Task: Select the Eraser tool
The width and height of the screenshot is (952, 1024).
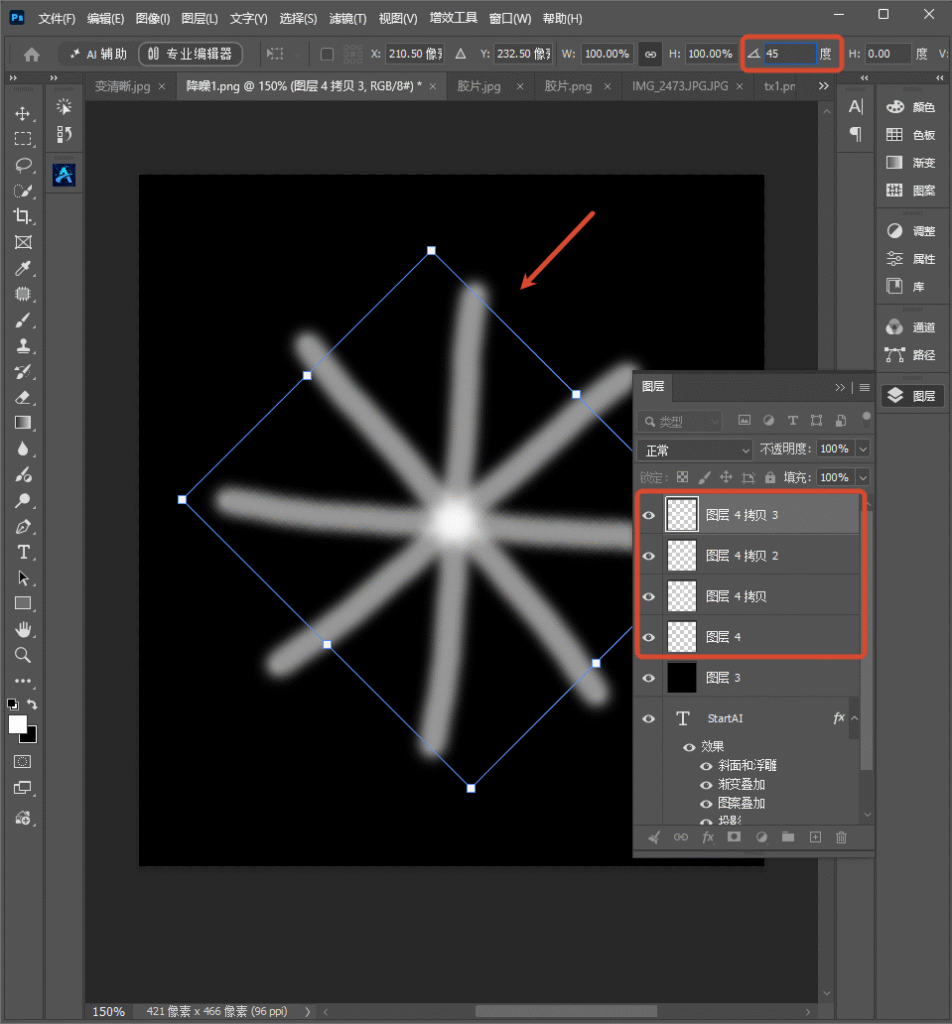Action: tap(23, 397)
